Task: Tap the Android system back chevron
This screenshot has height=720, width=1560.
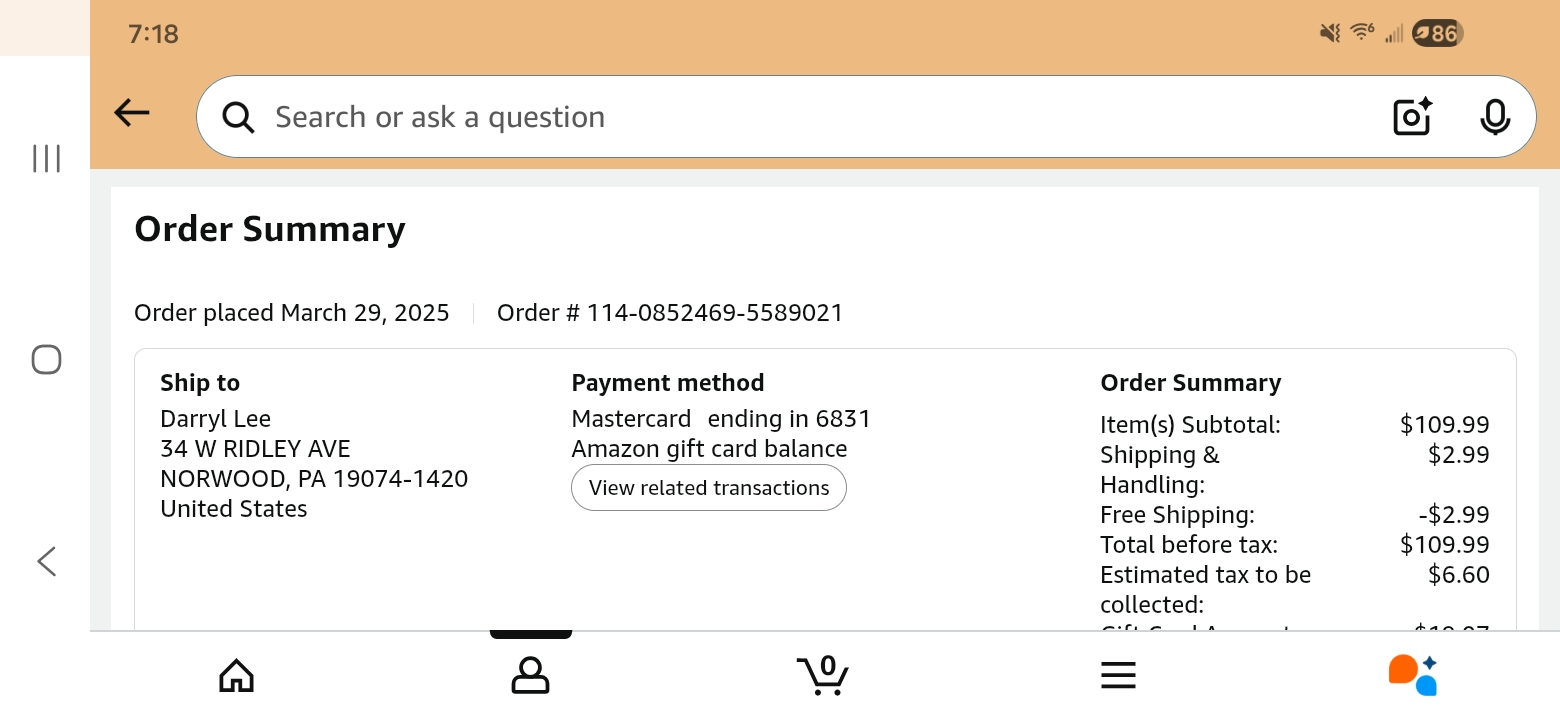Action: tap(47, 561)
